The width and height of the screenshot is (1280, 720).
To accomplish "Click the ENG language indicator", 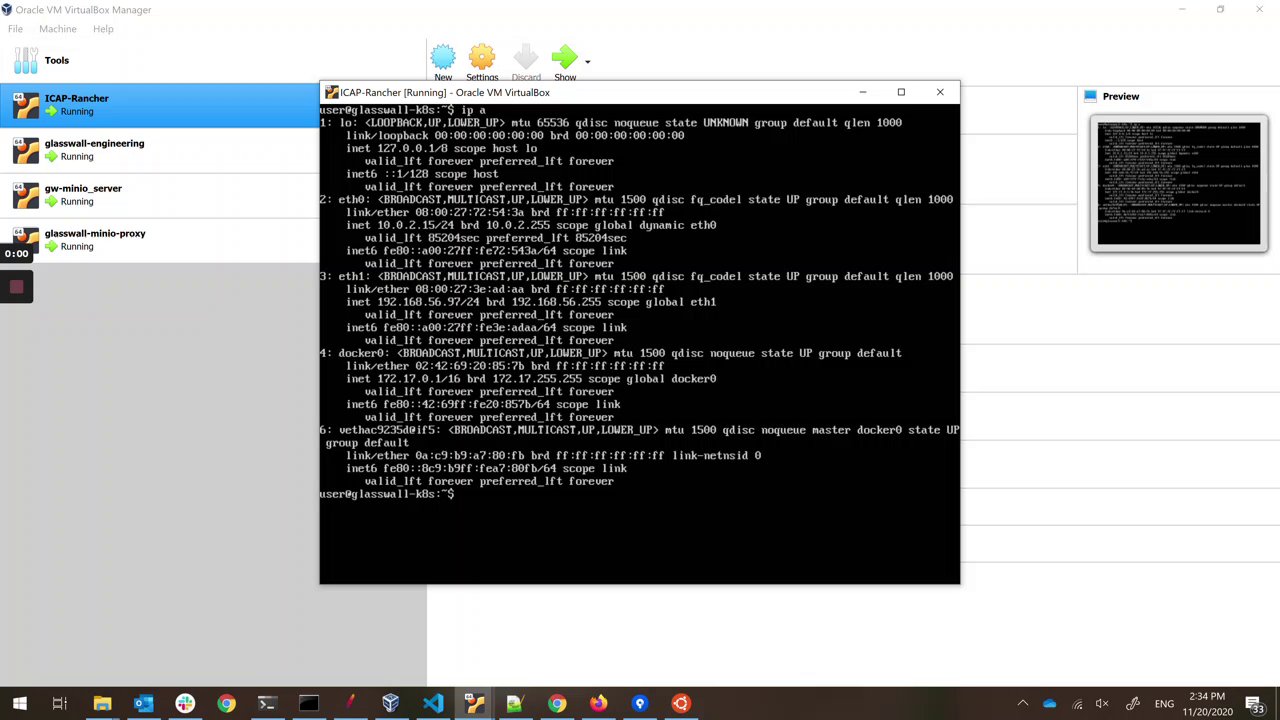I will click(1164, 704).
